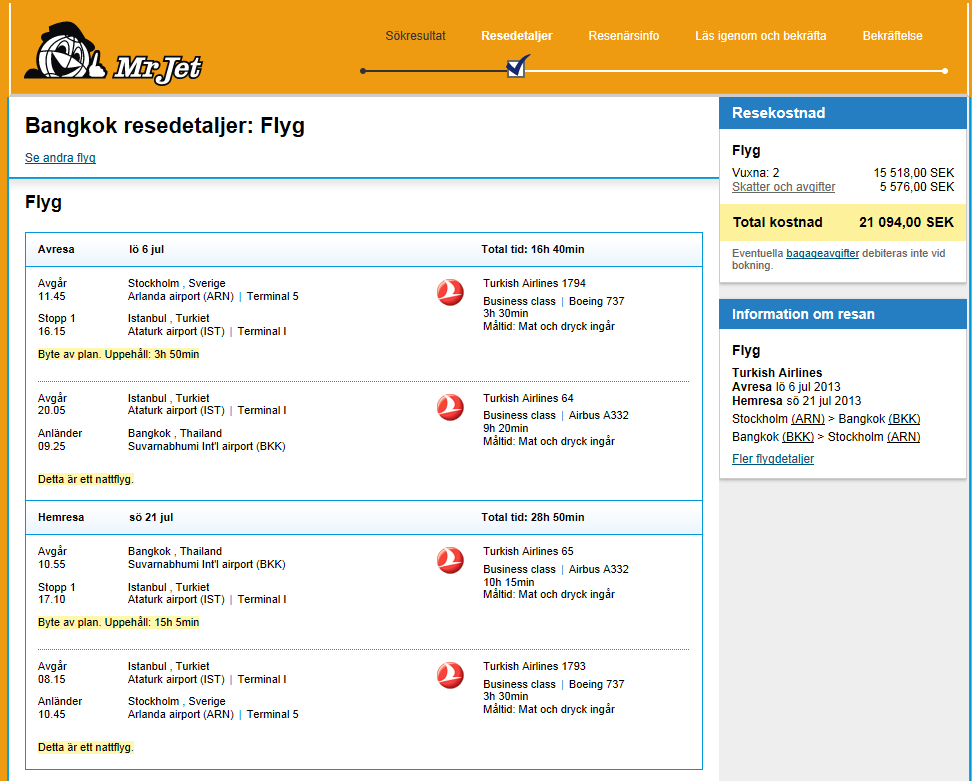Open Läs igenom och bekräfta step
The height and width of the screenshot is (781, 972).
[x=760, y=36]
